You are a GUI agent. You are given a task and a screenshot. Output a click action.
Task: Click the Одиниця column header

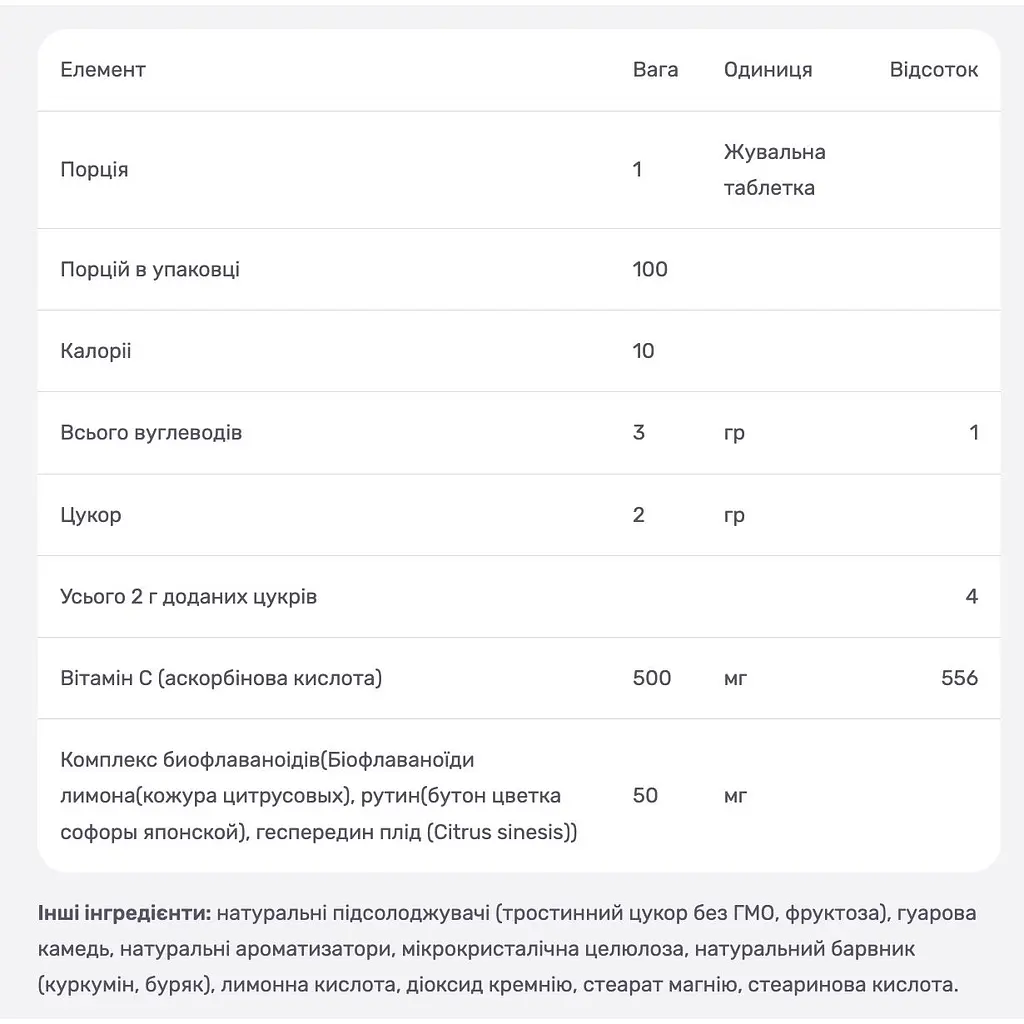768,70
